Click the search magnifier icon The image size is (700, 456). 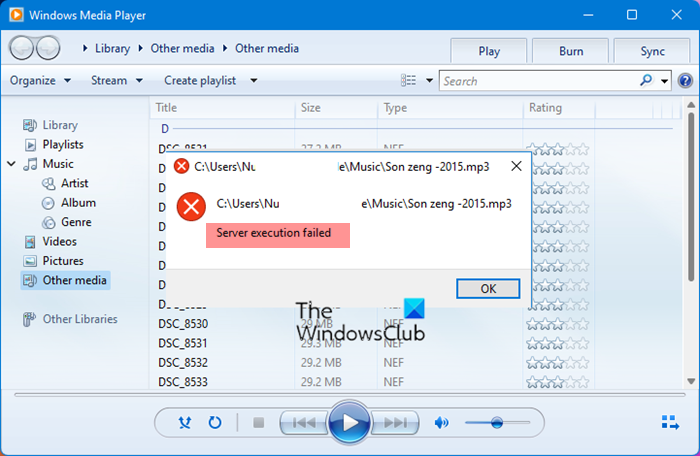click(x=646, y=80)
